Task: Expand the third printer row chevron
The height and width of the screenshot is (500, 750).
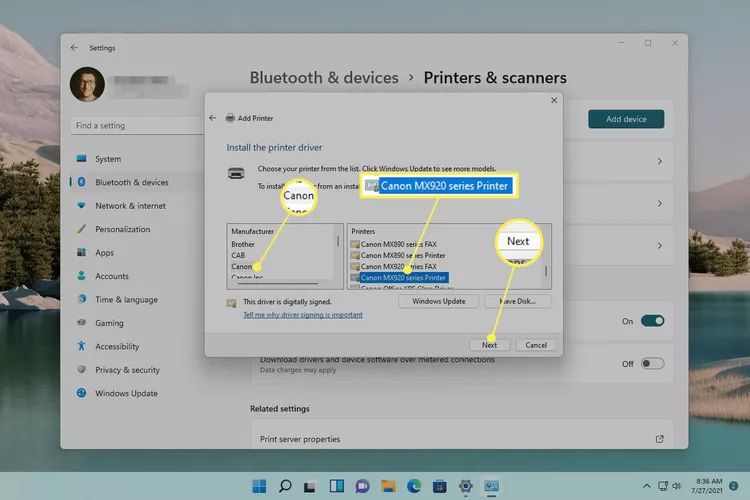Action: 660,245
